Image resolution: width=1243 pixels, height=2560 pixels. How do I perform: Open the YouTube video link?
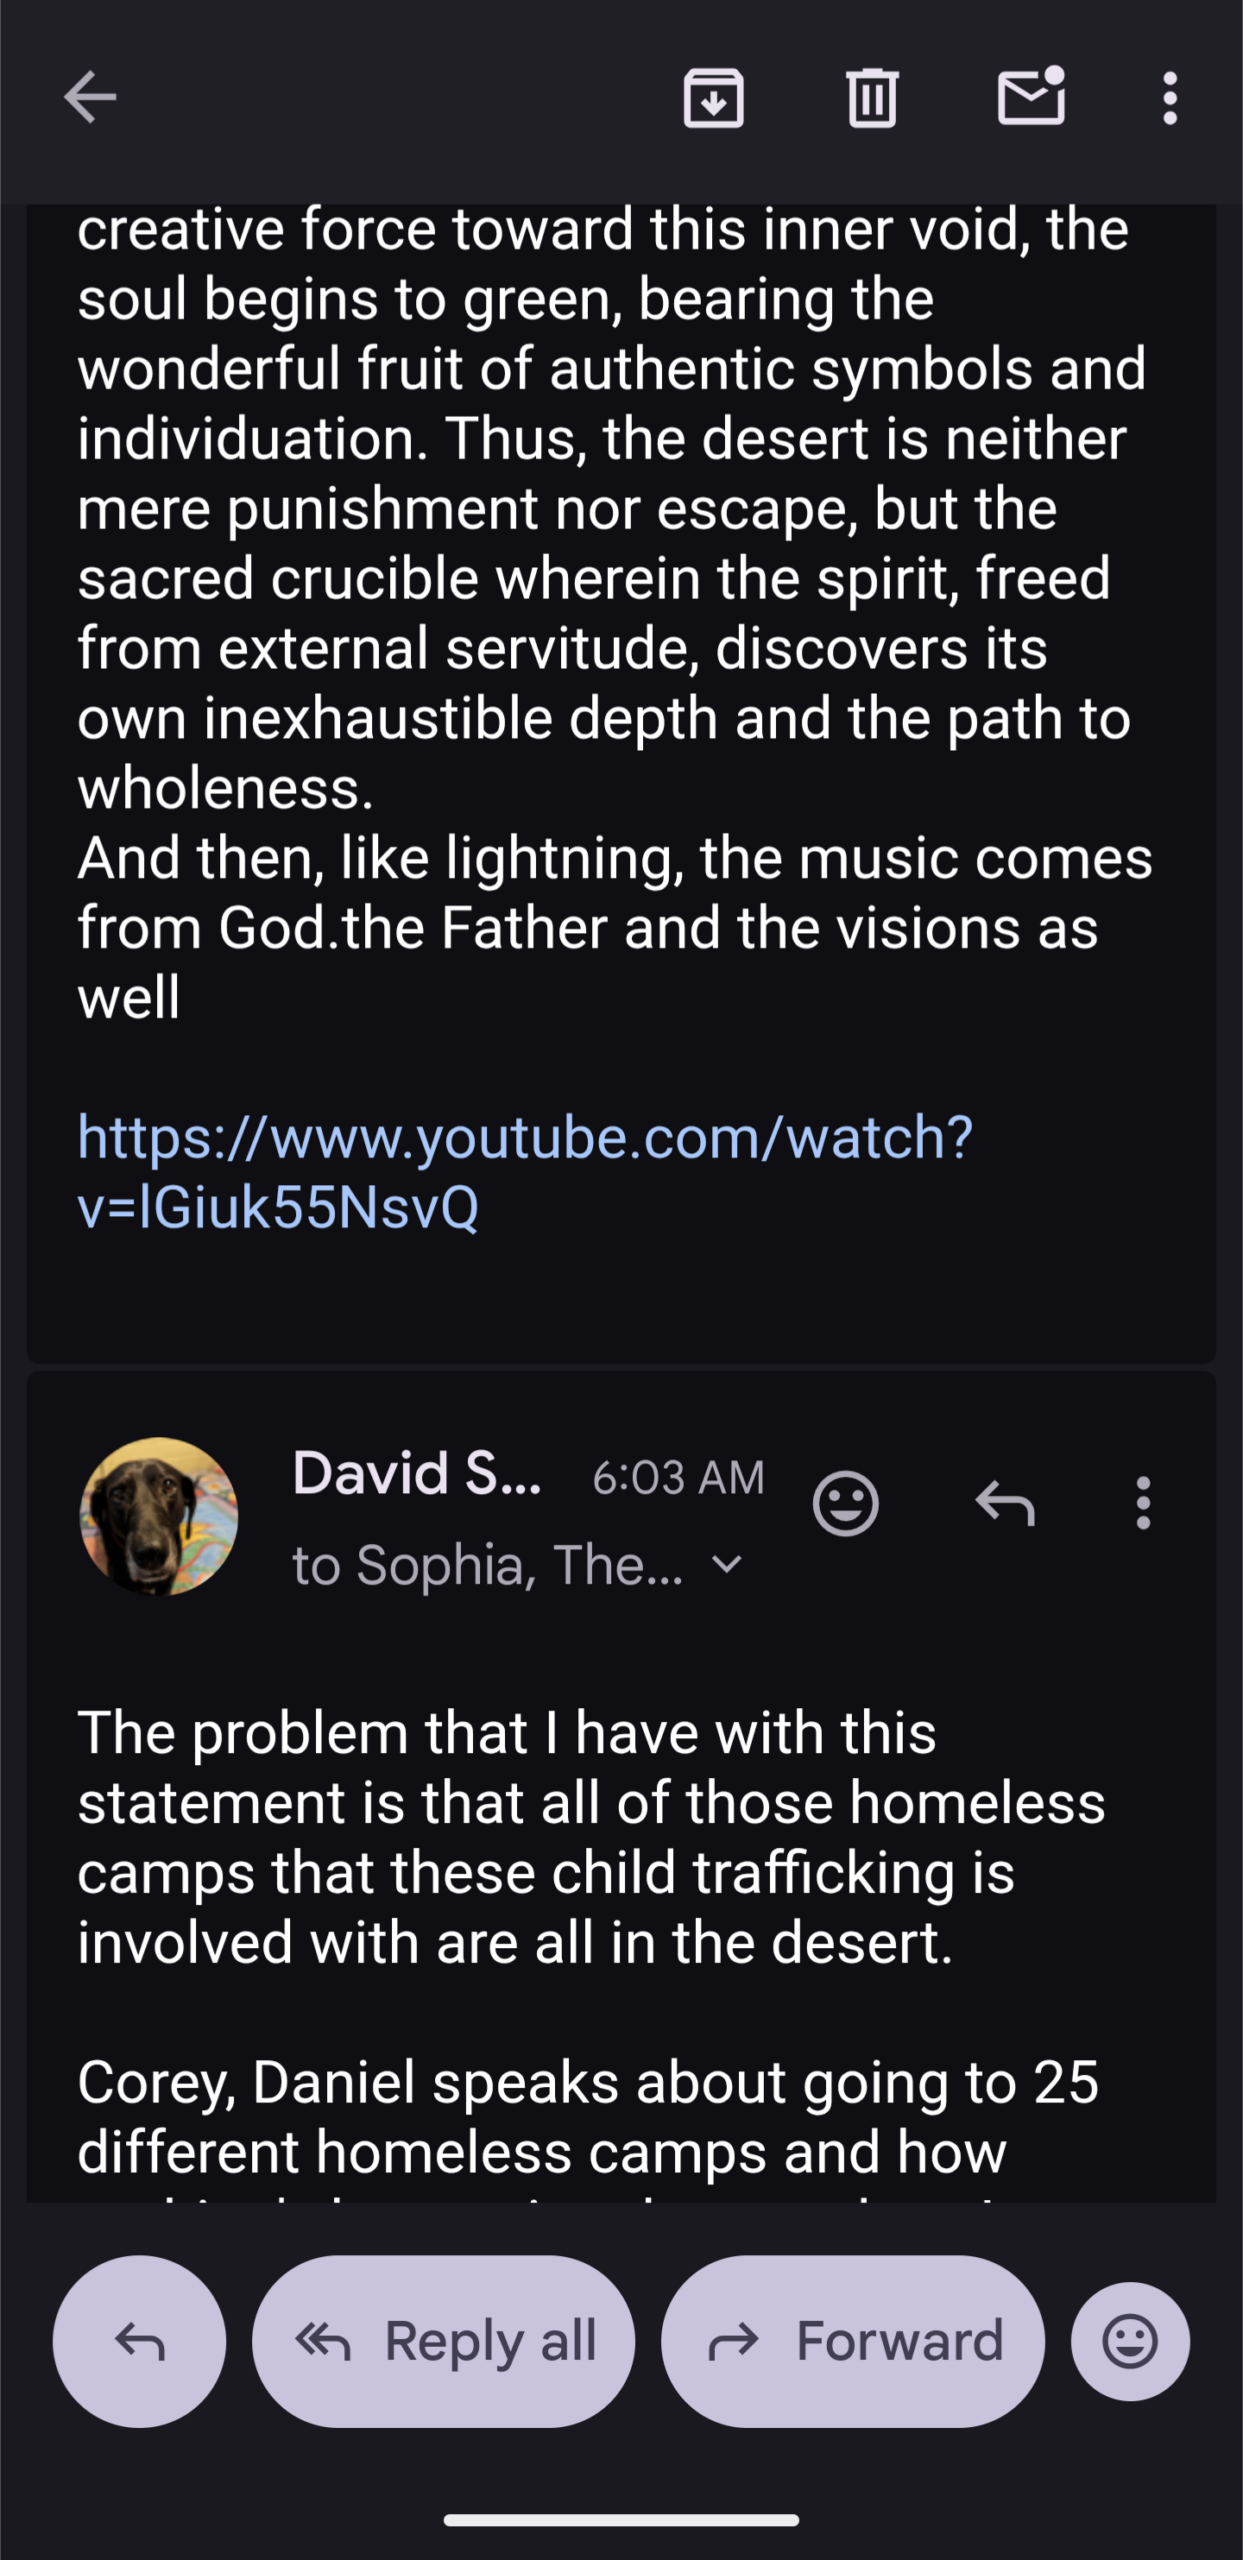click(x=525, y=1171)
